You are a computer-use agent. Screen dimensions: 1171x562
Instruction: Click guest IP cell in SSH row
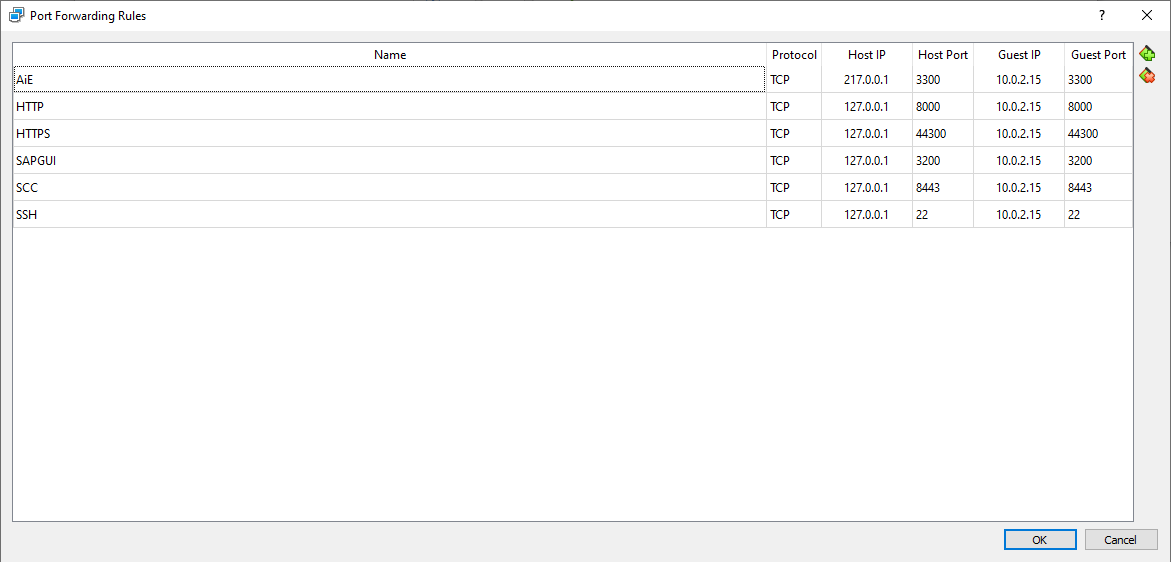click(1019, 214)
